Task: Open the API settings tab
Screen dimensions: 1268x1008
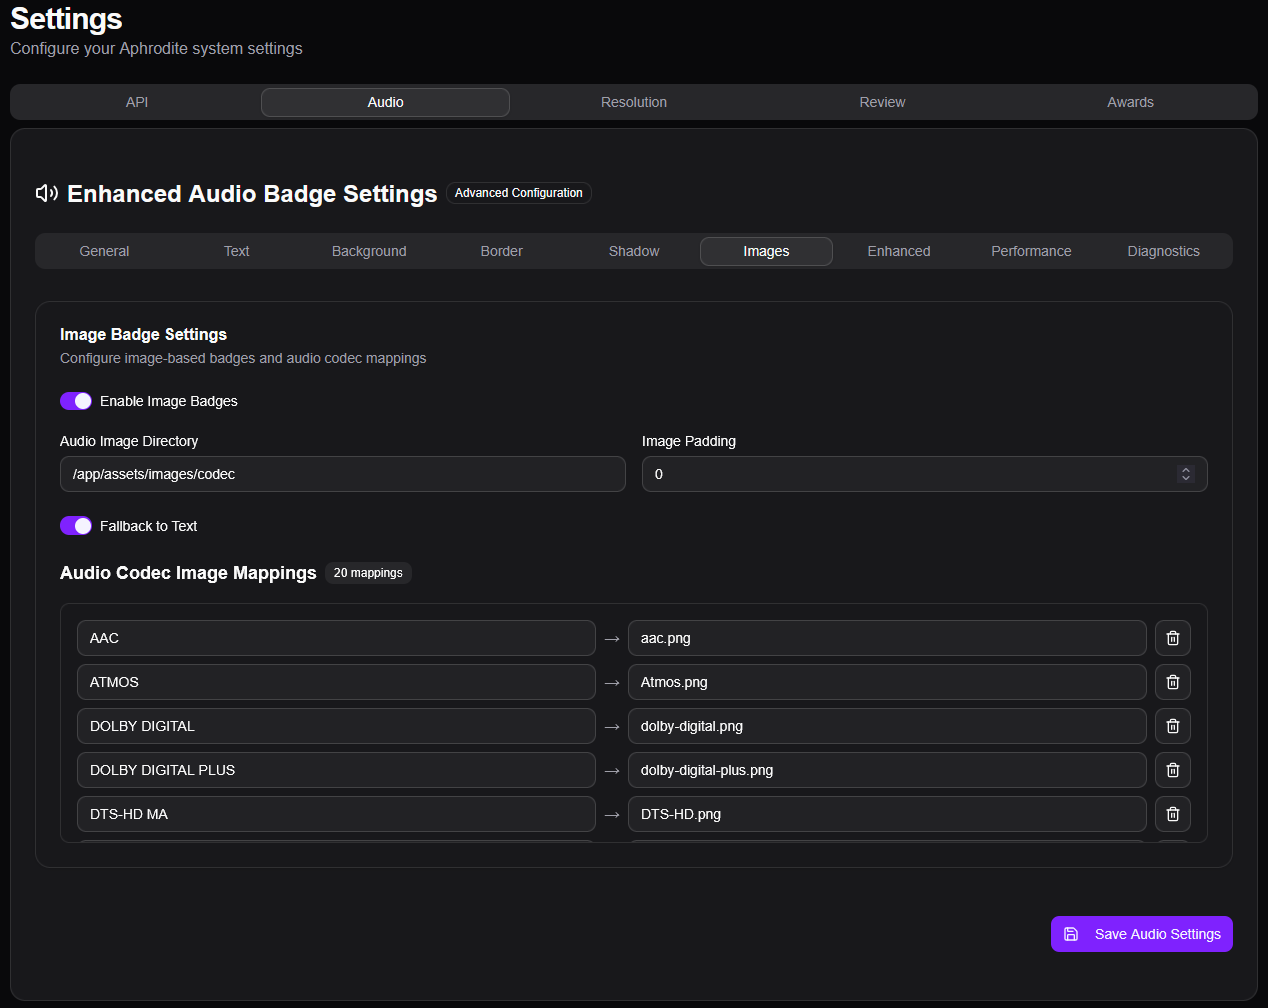Action: tap(137, 102)
